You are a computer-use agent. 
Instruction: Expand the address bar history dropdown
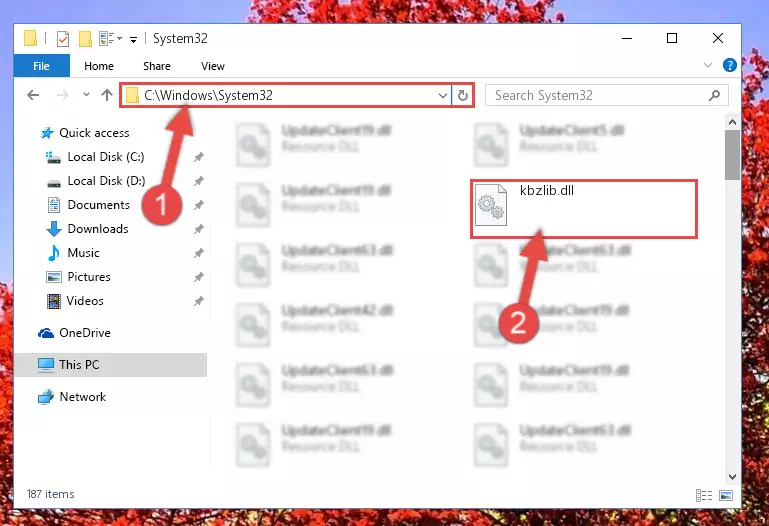pyautogui.click(x=443, y=96)
